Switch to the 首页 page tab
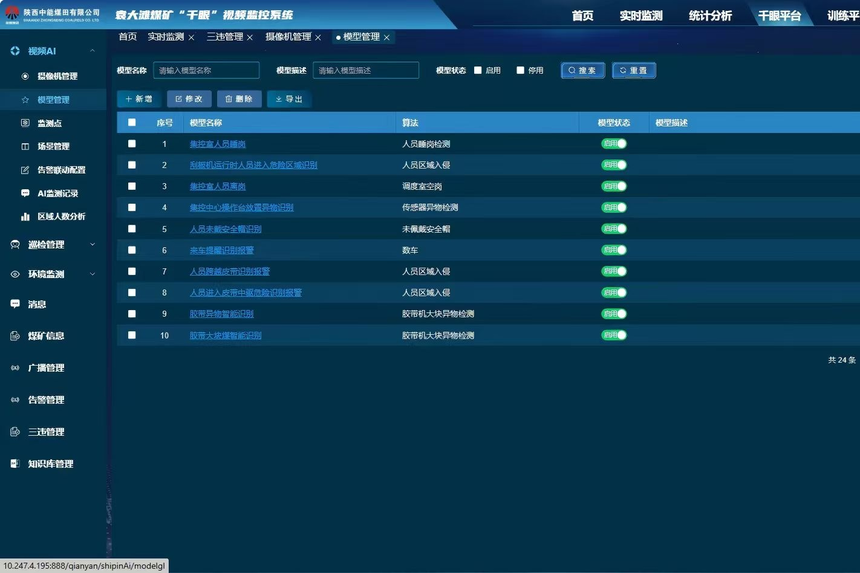860x573 pixels. point(128,37)
